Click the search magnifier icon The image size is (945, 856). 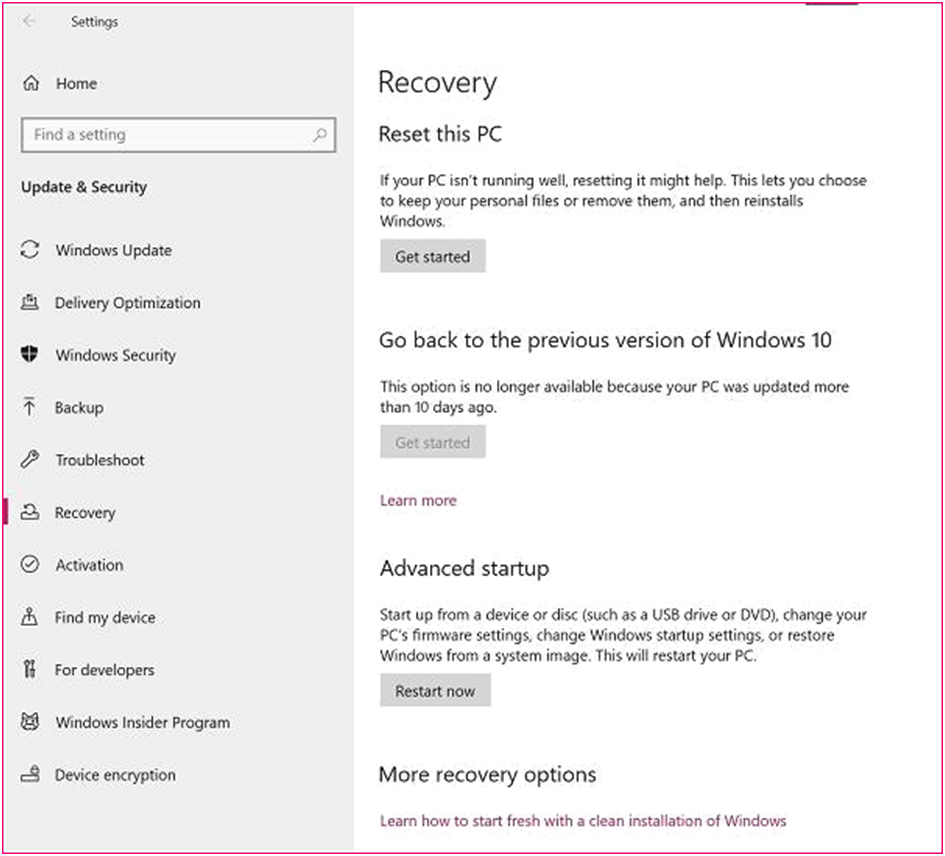pos(320,134)
